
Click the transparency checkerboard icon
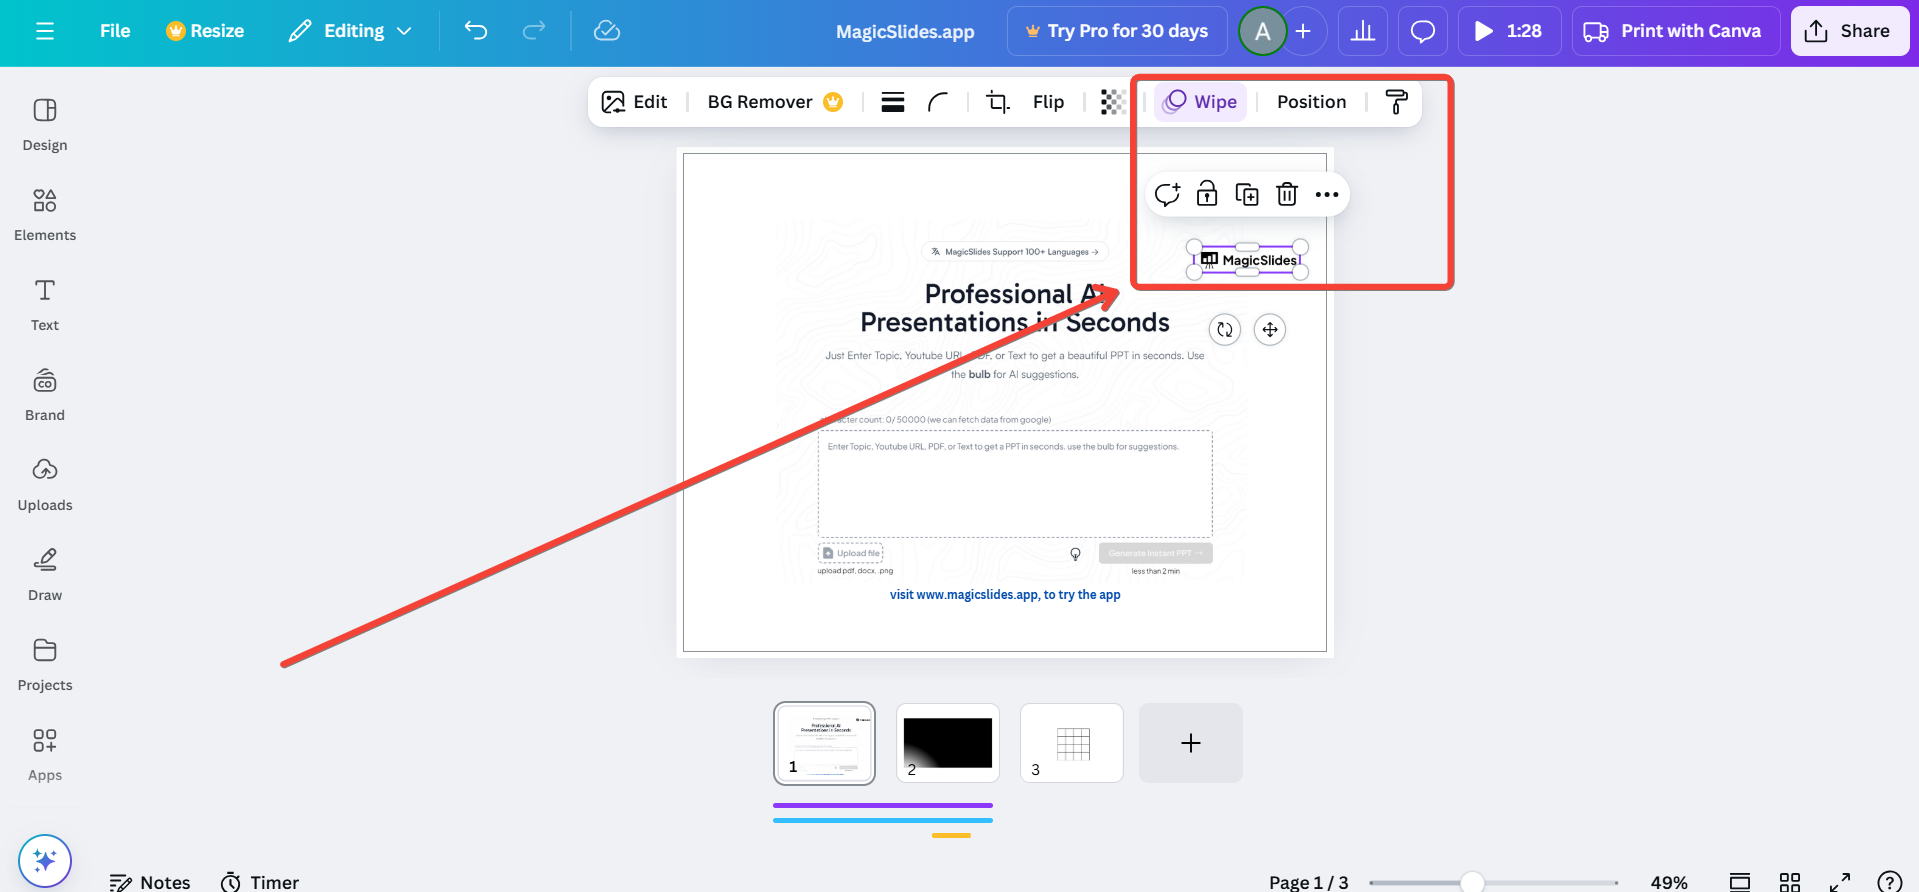pos(1112,102)
